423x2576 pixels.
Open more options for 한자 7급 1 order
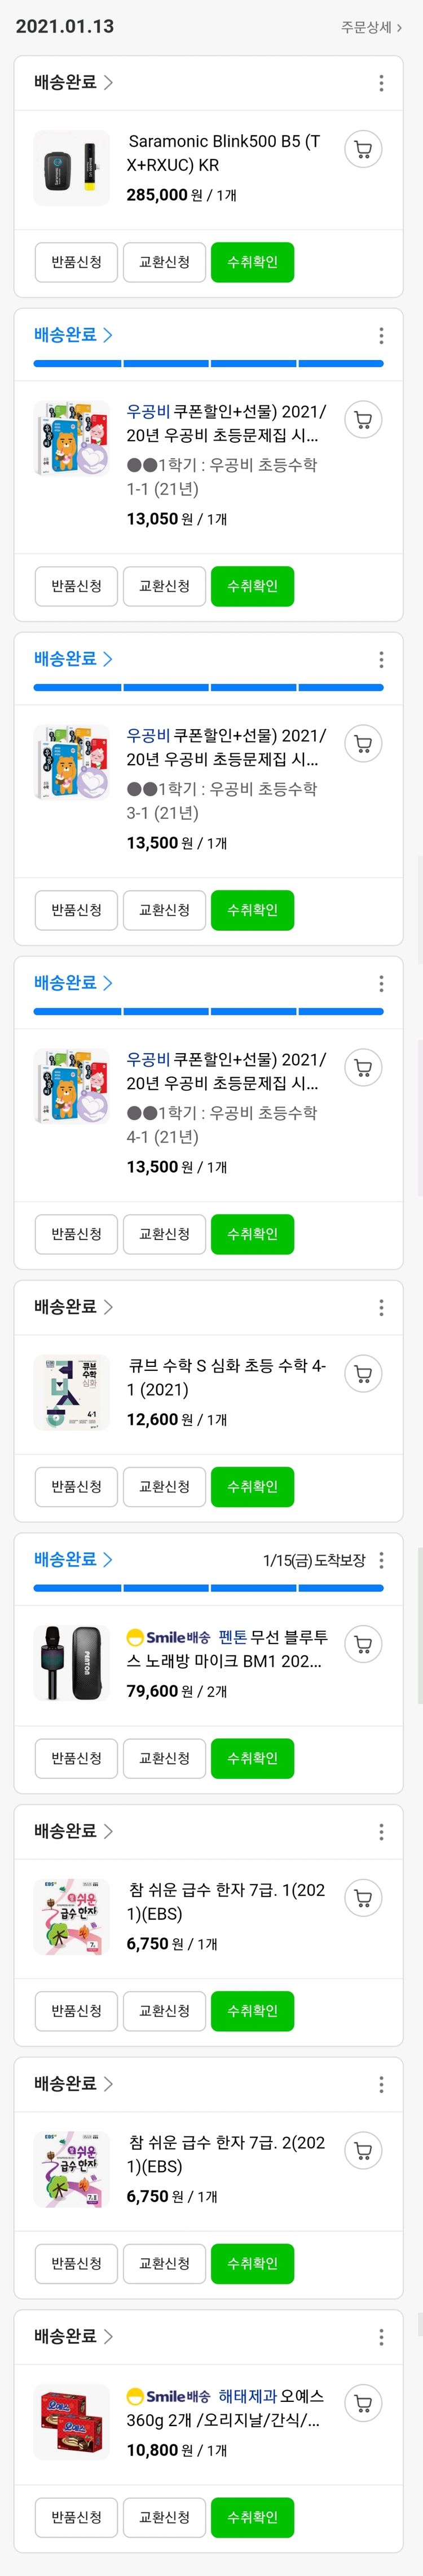point(381,1832)
